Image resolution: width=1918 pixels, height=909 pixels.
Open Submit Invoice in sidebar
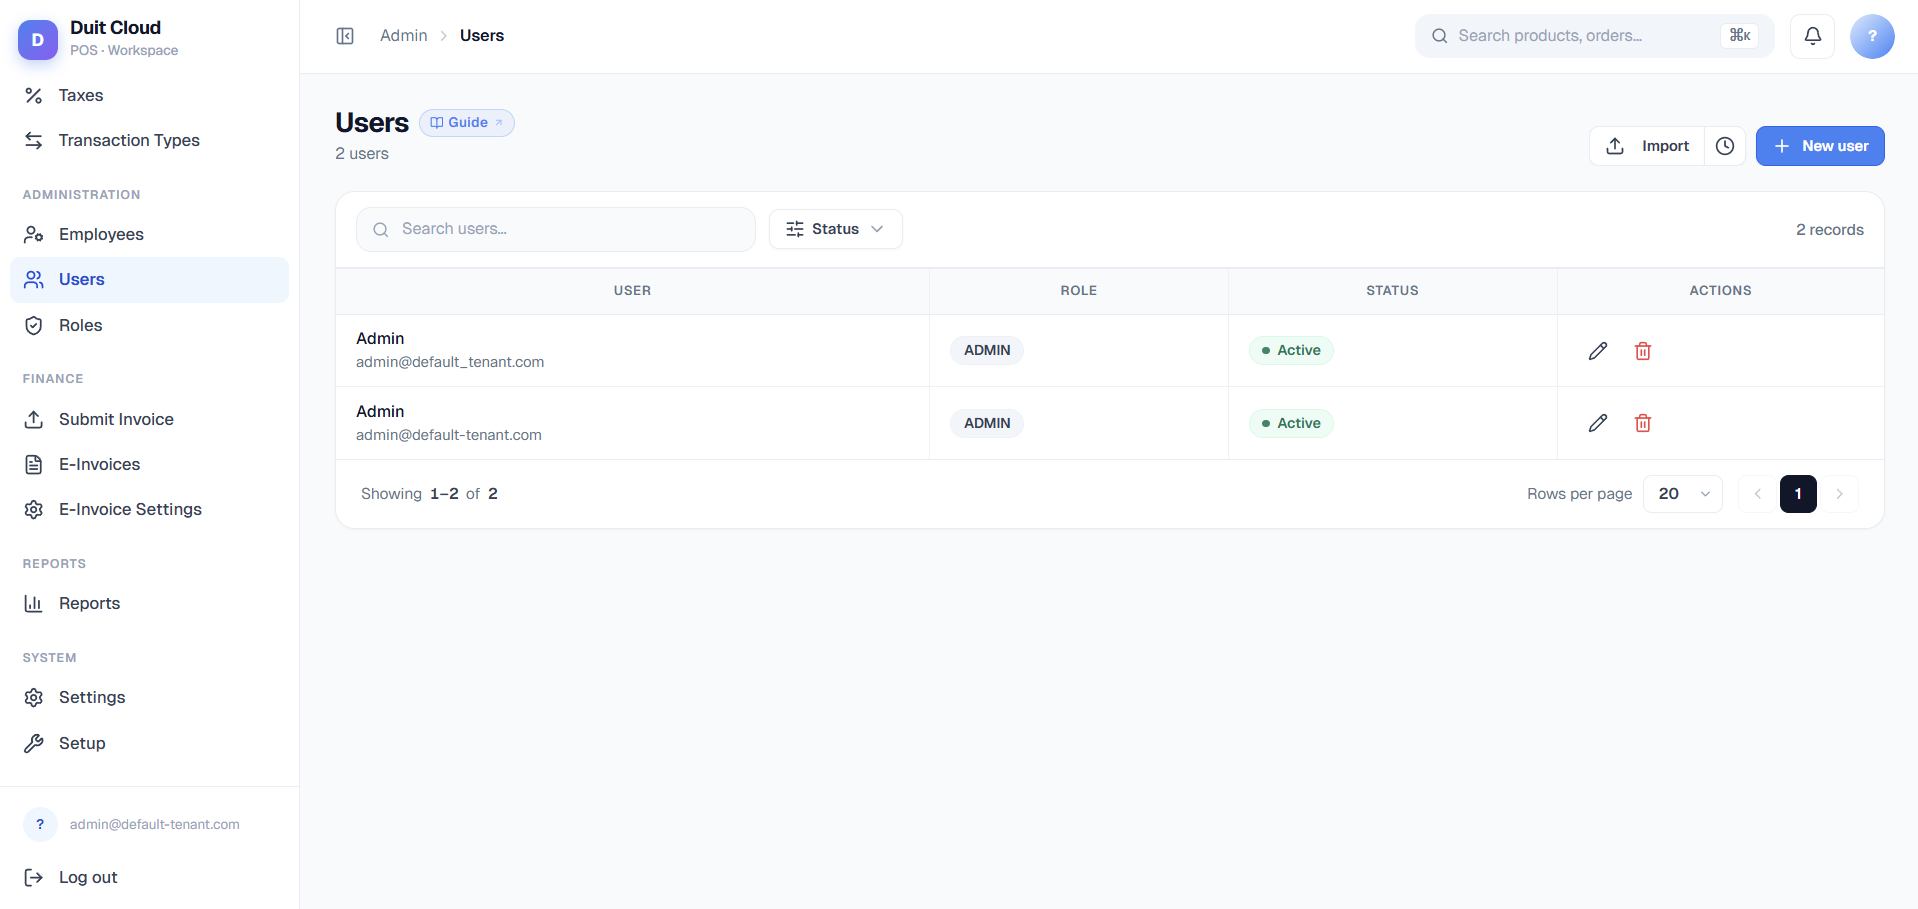(x=149, y=419)
